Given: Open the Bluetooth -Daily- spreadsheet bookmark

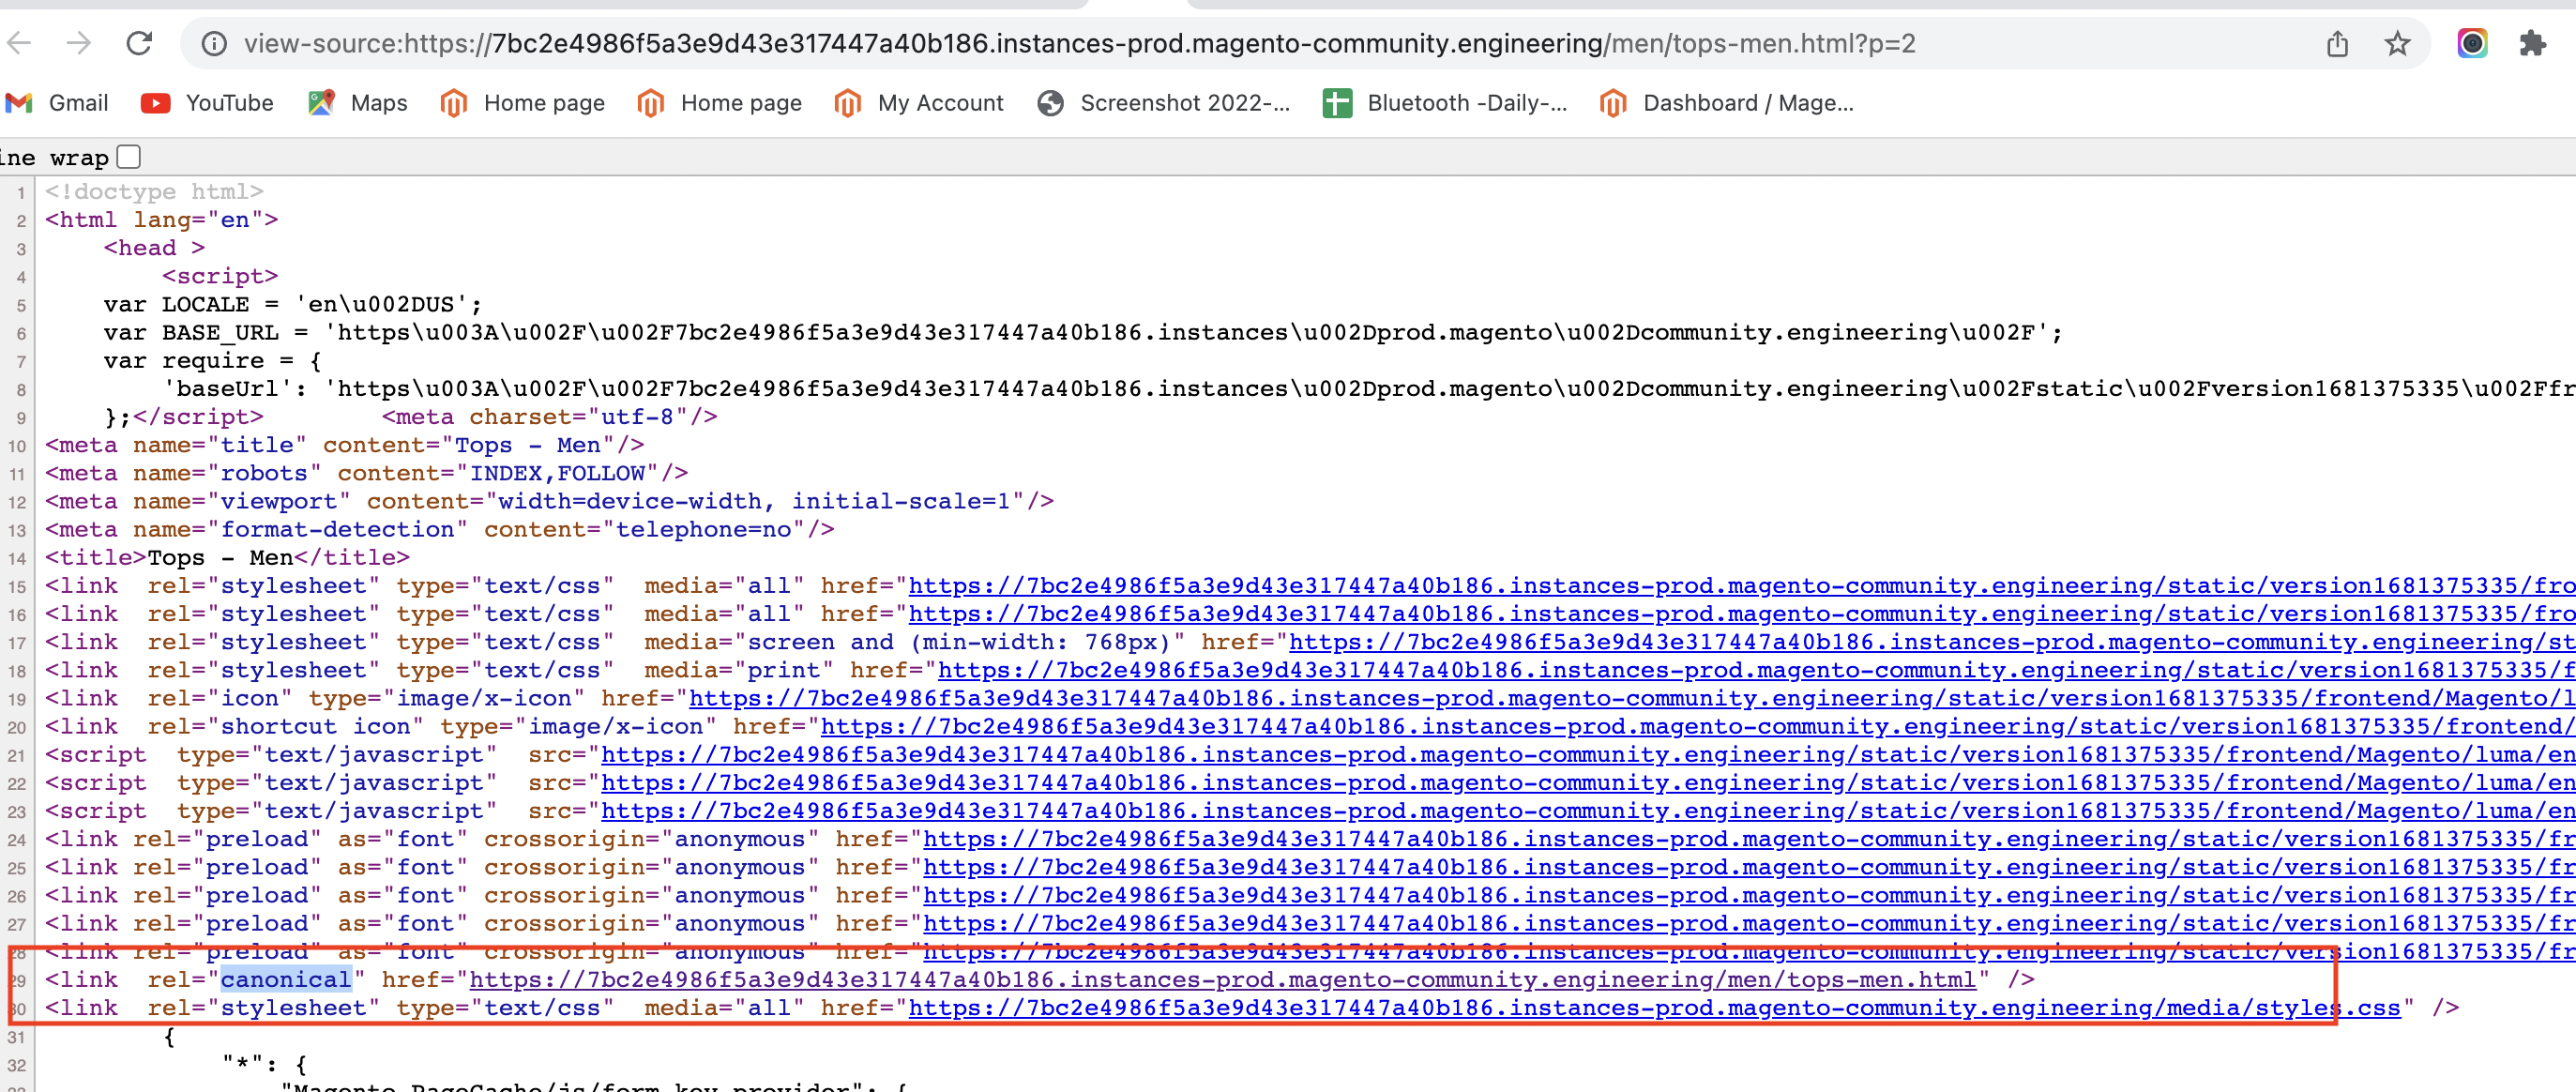Looking at the screenshot, I should (x=1444, y=102).
